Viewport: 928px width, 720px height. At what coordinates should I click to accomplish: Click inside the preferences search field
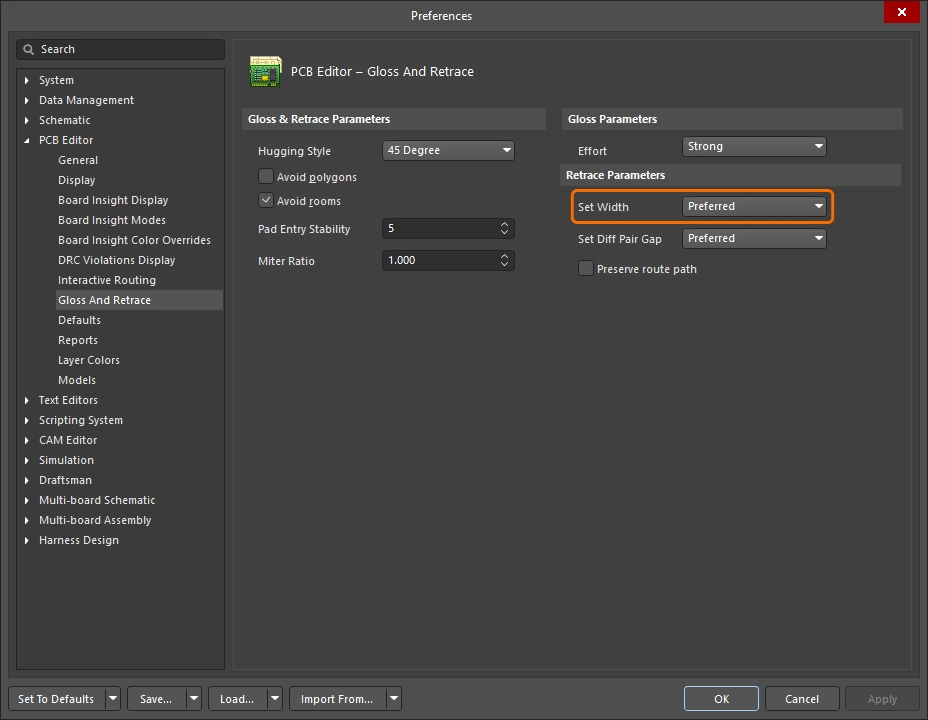(x=120, y=49)
